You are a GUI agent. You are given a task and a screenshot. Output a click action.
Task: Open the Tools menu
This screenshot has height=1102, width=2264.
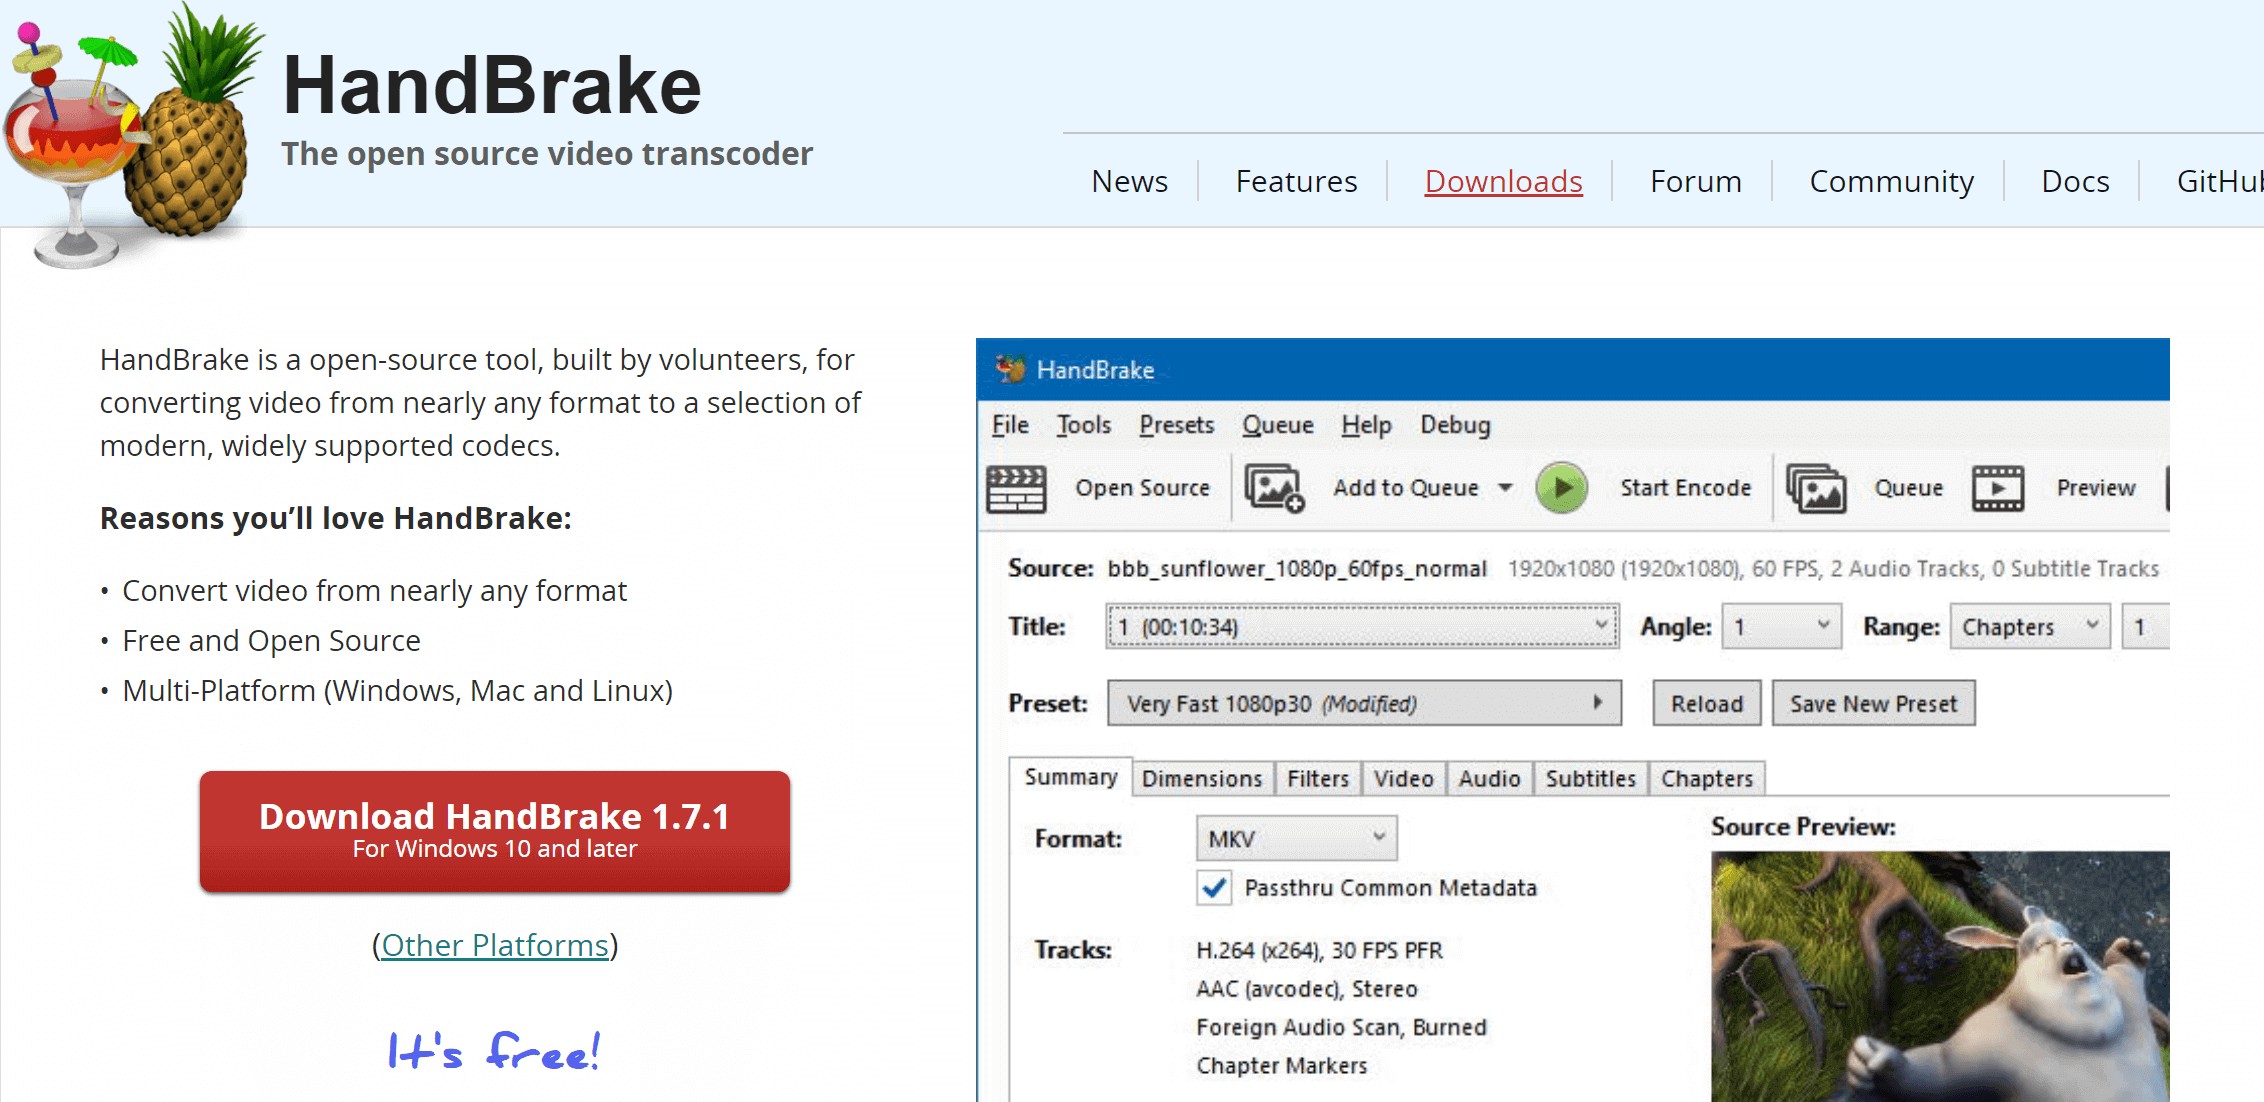tap(1084, 425)
